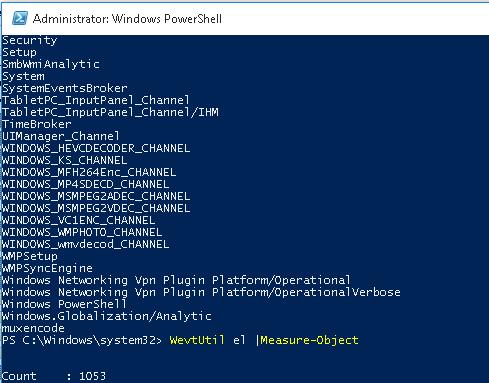Click the WINDOWS_VC1ENC_CHANNEL line
This screenshot has height=383, width=489.
pos(79,220)
